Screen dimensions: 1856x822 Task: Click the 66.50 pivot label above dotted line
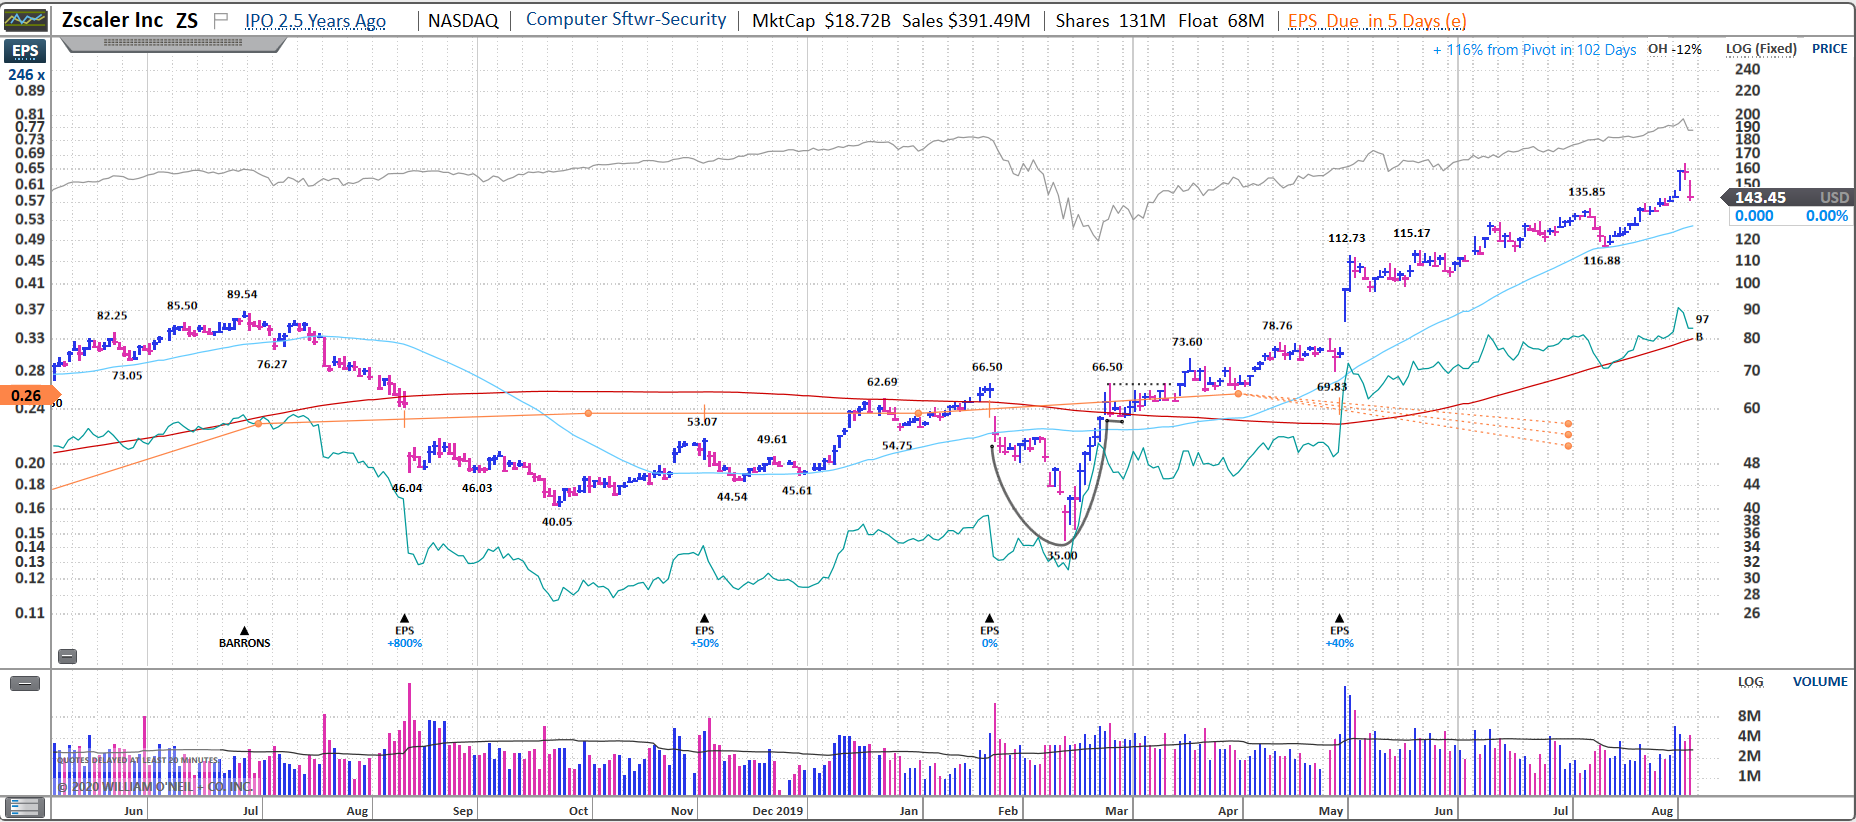(x=1107, y=367)
